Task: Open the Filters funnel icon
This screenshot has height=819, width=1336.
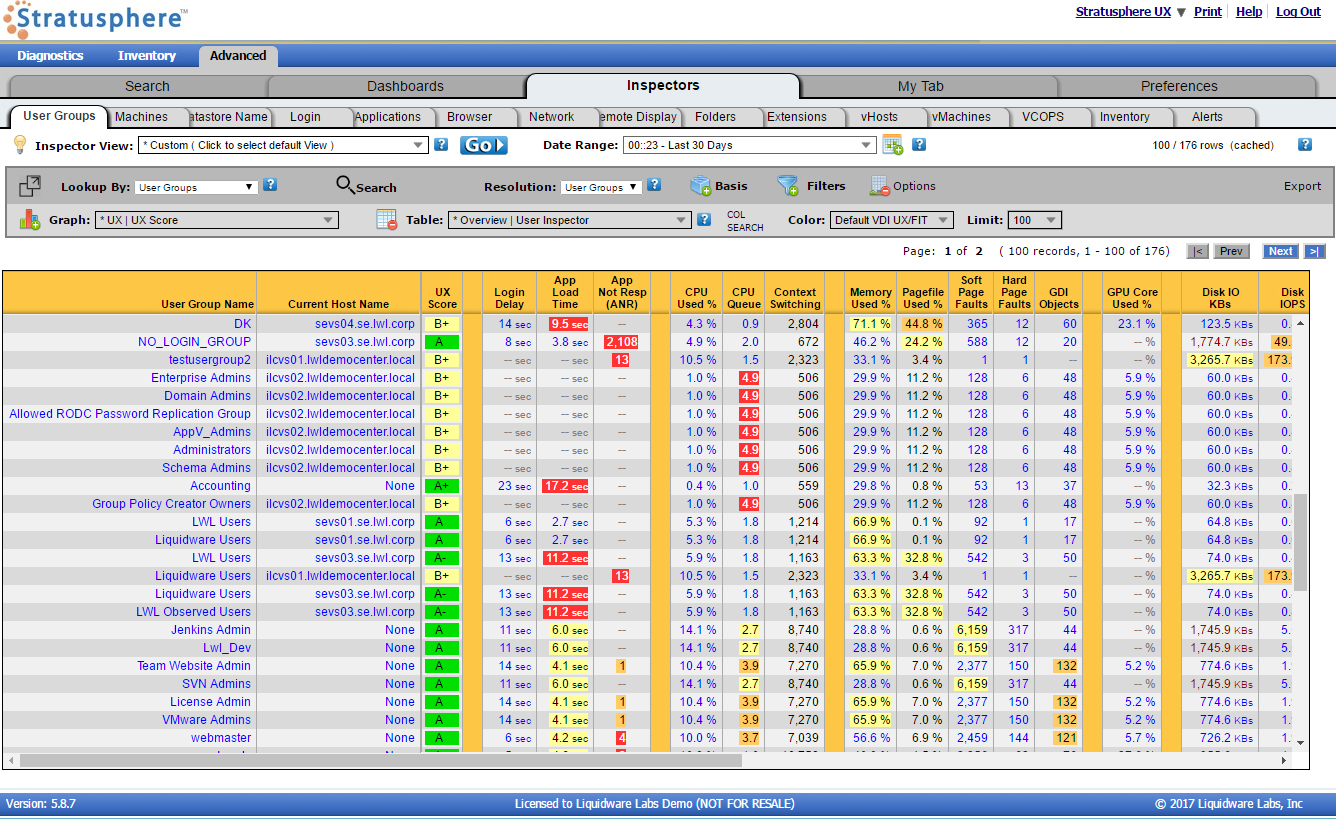Action: pyautogui.click(x=788, y=186)
